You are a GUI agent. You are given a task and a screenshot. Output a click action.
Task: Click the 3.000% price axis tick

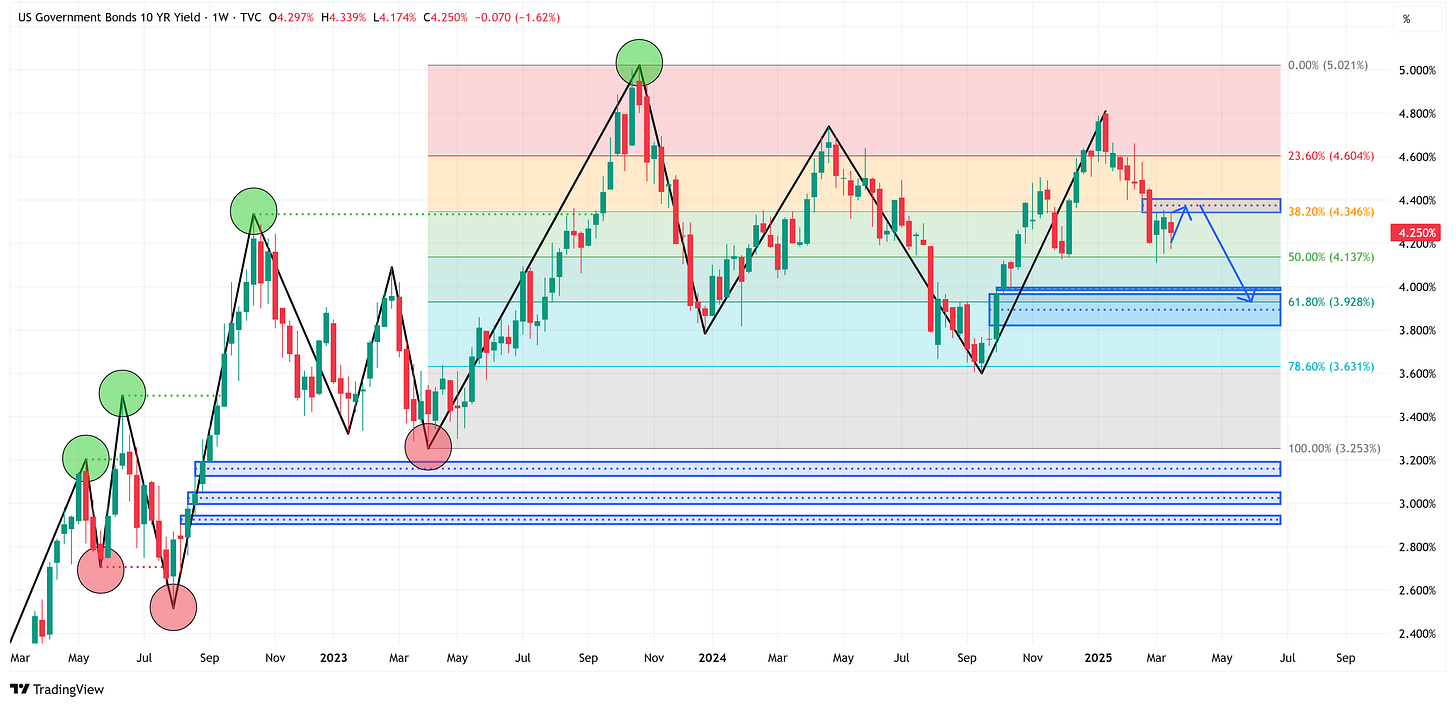[x=1419, y=504]
